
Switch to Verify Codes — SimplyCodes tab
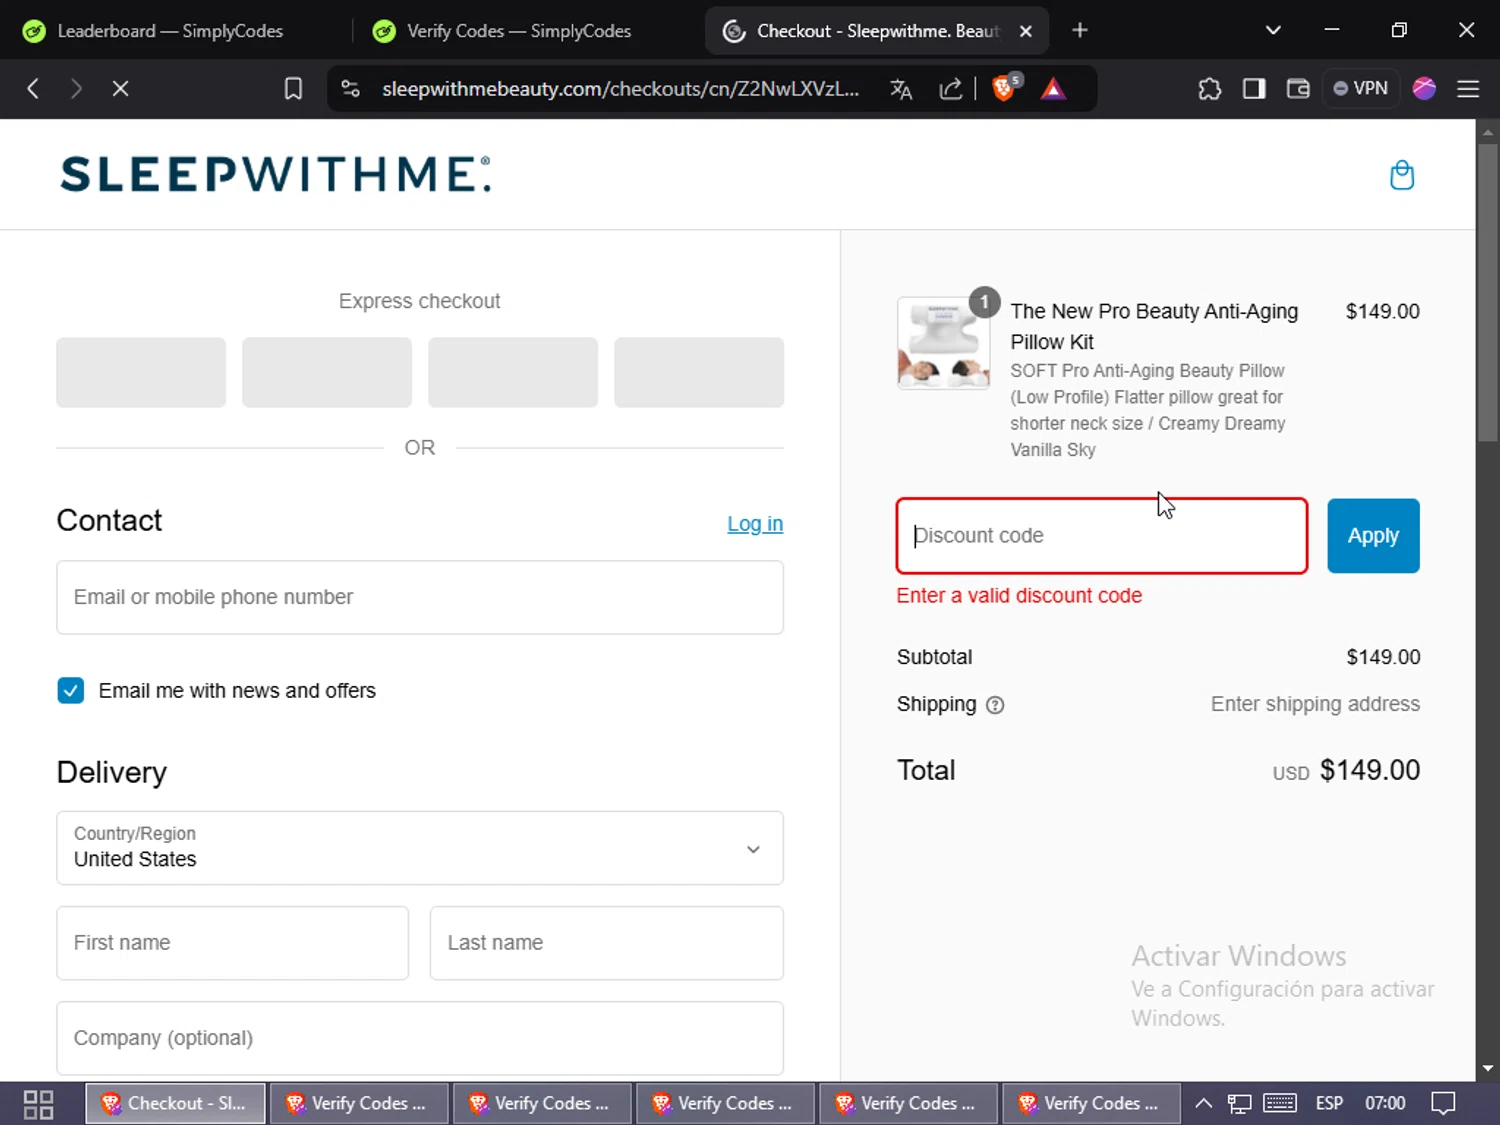click(518, 31)
